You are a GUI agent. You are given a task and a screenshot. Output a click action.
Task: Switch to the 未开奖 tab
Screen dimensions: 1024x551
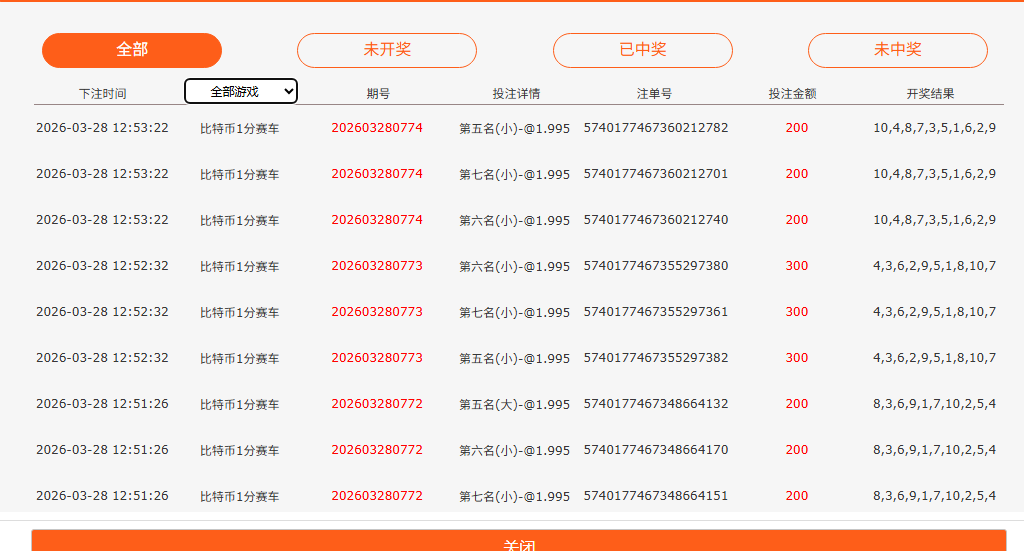coord(387,50)
